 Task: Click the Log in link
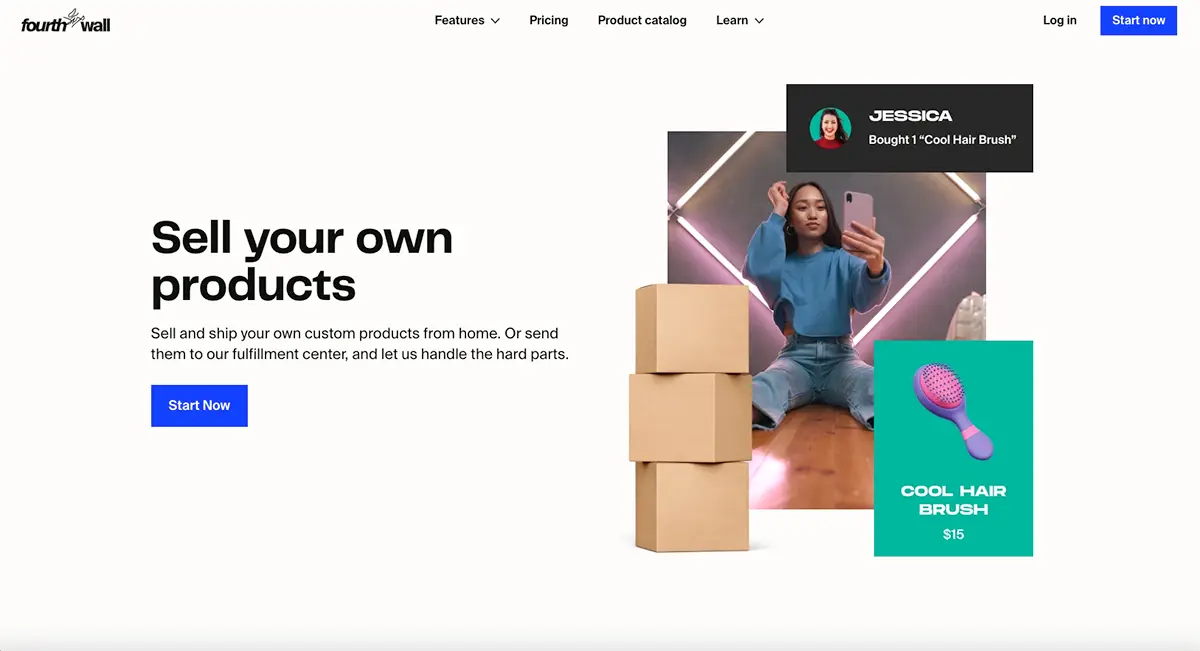(x=1060, y=20)
